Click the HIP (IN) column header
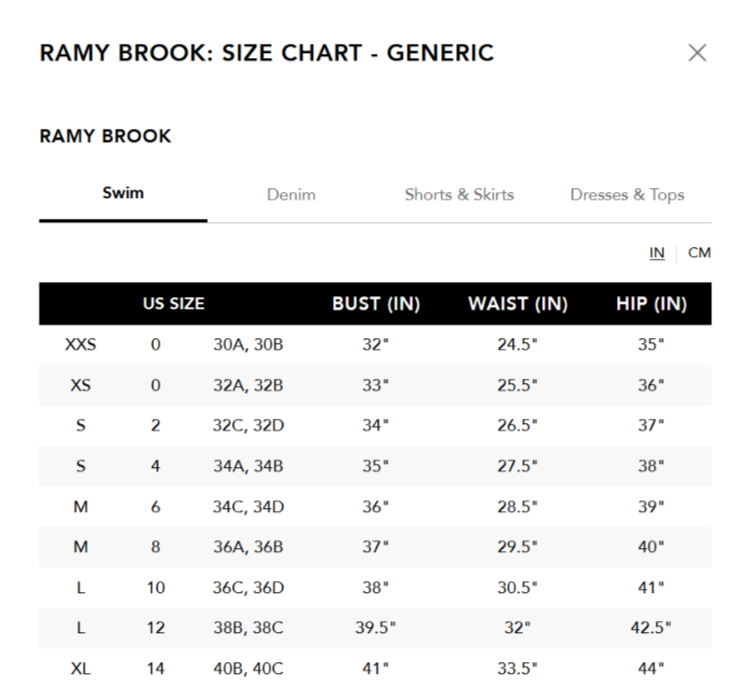 [x=651, y=304]
